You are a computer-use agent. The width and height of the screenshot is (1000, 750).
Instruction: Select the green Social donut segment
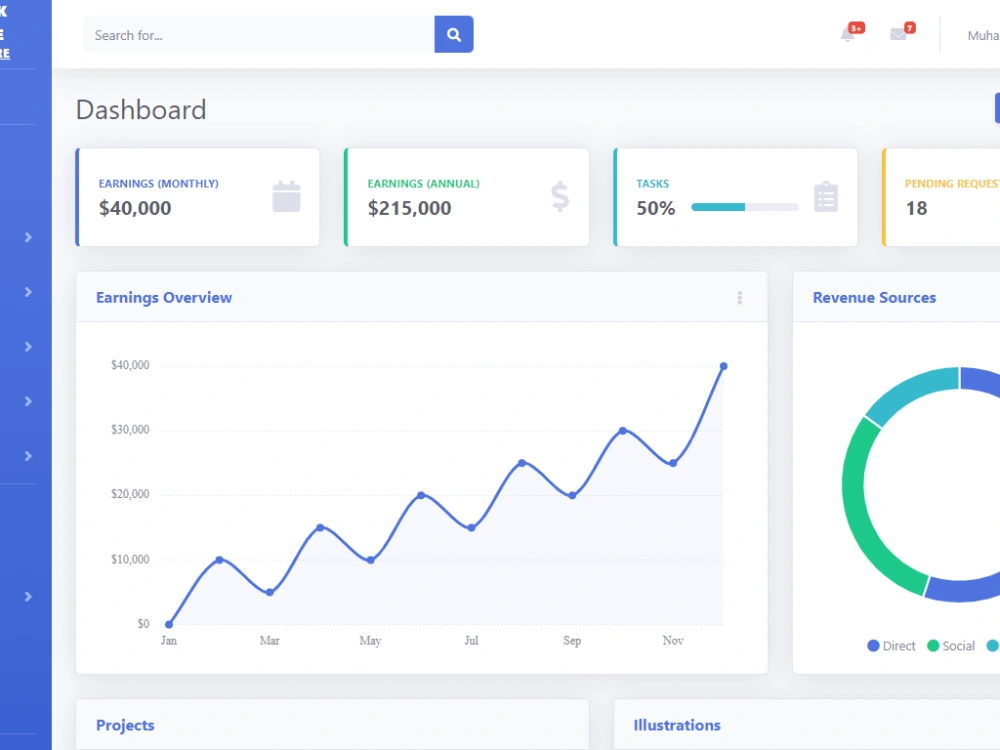873,510
